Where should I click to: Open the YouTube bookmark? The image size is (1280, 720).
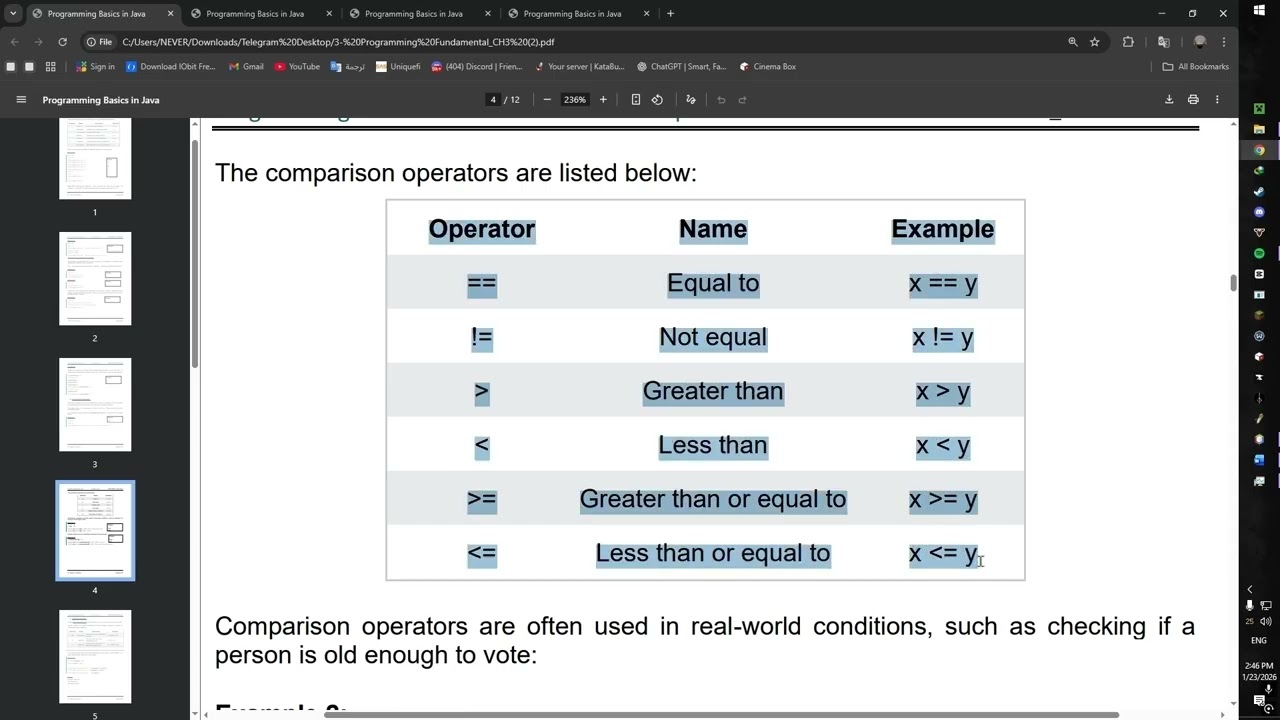pos(297,67)
